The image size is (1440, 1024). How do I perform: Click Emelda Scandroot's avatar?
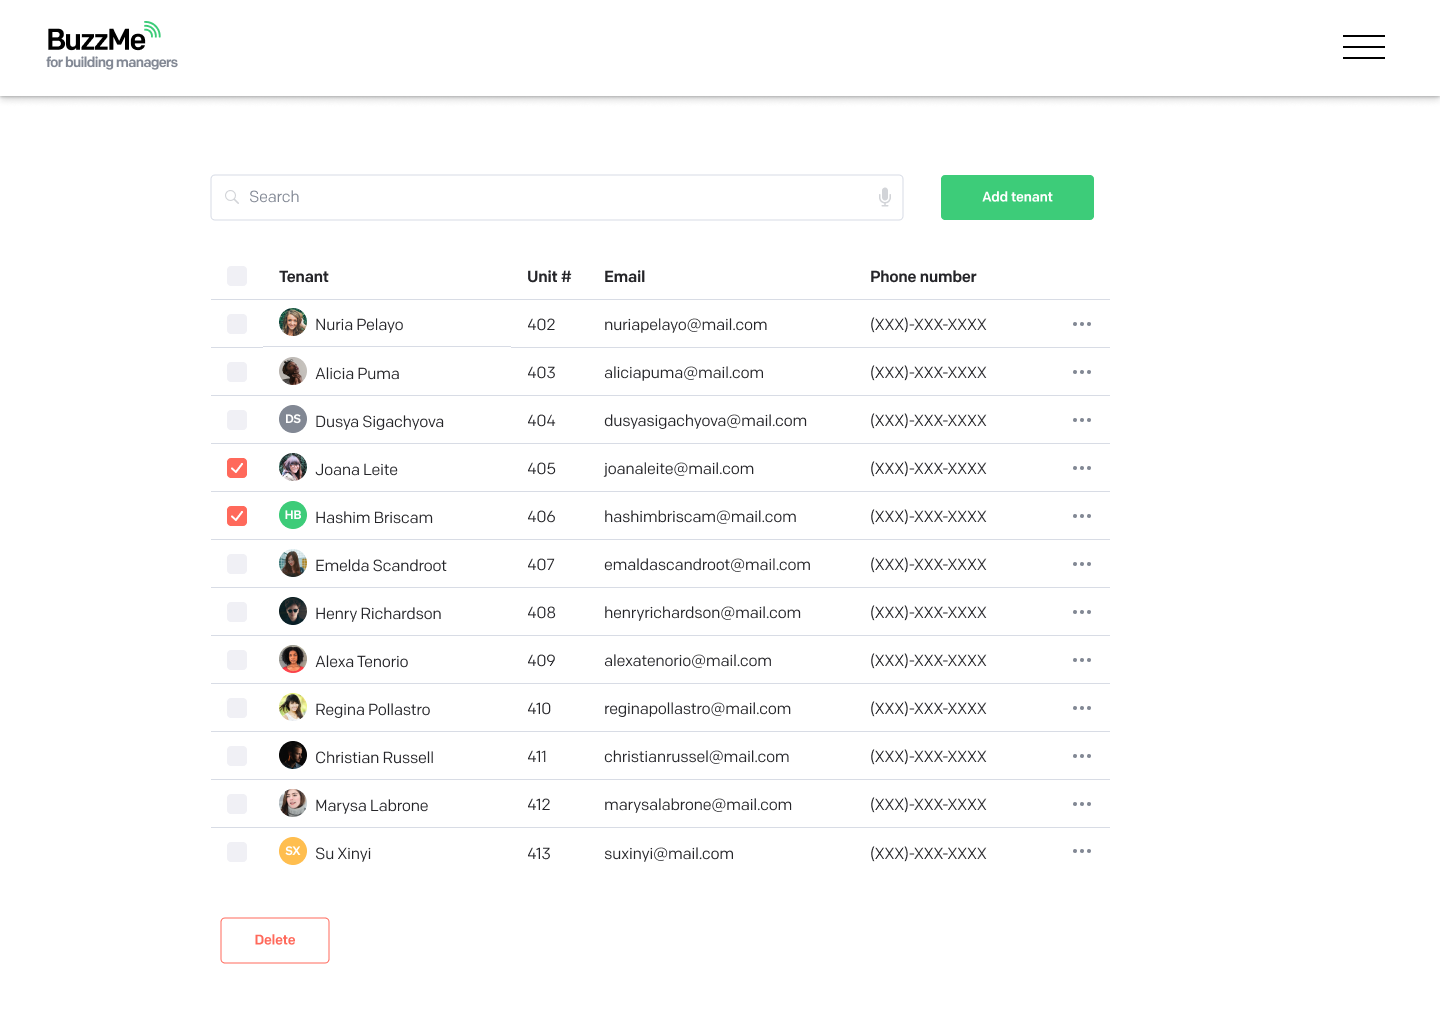tap(293, 563)
